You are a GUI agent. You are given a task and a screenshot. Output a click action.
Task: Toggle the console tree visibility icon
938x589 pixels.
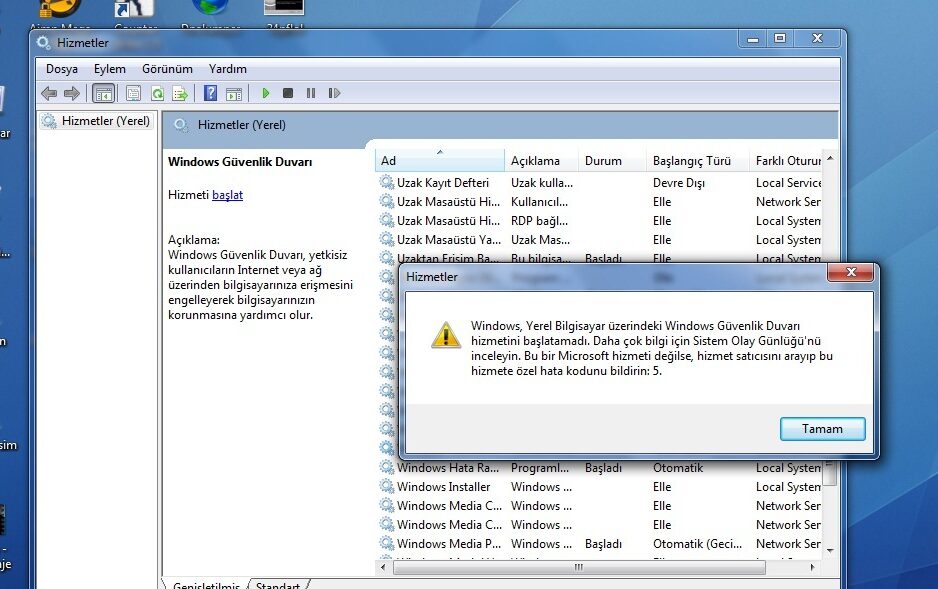(103, 92)
